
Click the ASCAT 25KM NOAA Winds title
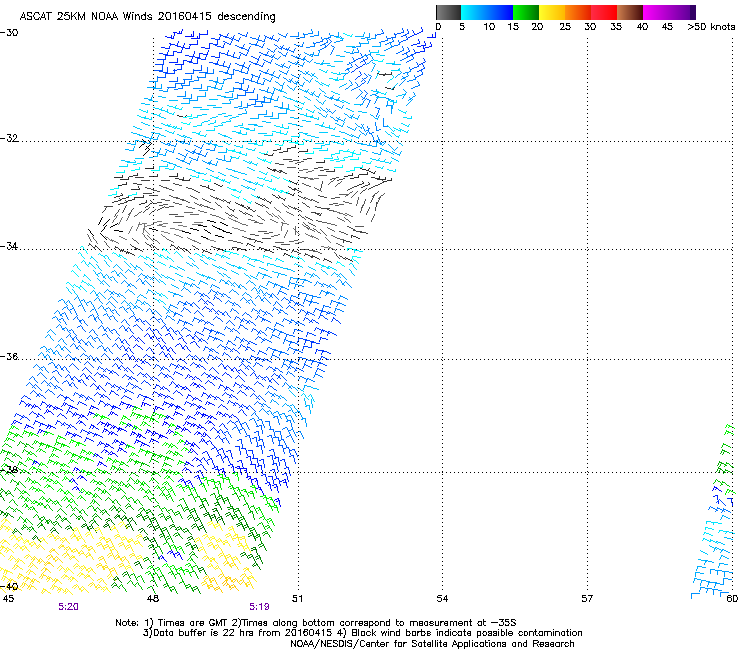coord(147,17)
